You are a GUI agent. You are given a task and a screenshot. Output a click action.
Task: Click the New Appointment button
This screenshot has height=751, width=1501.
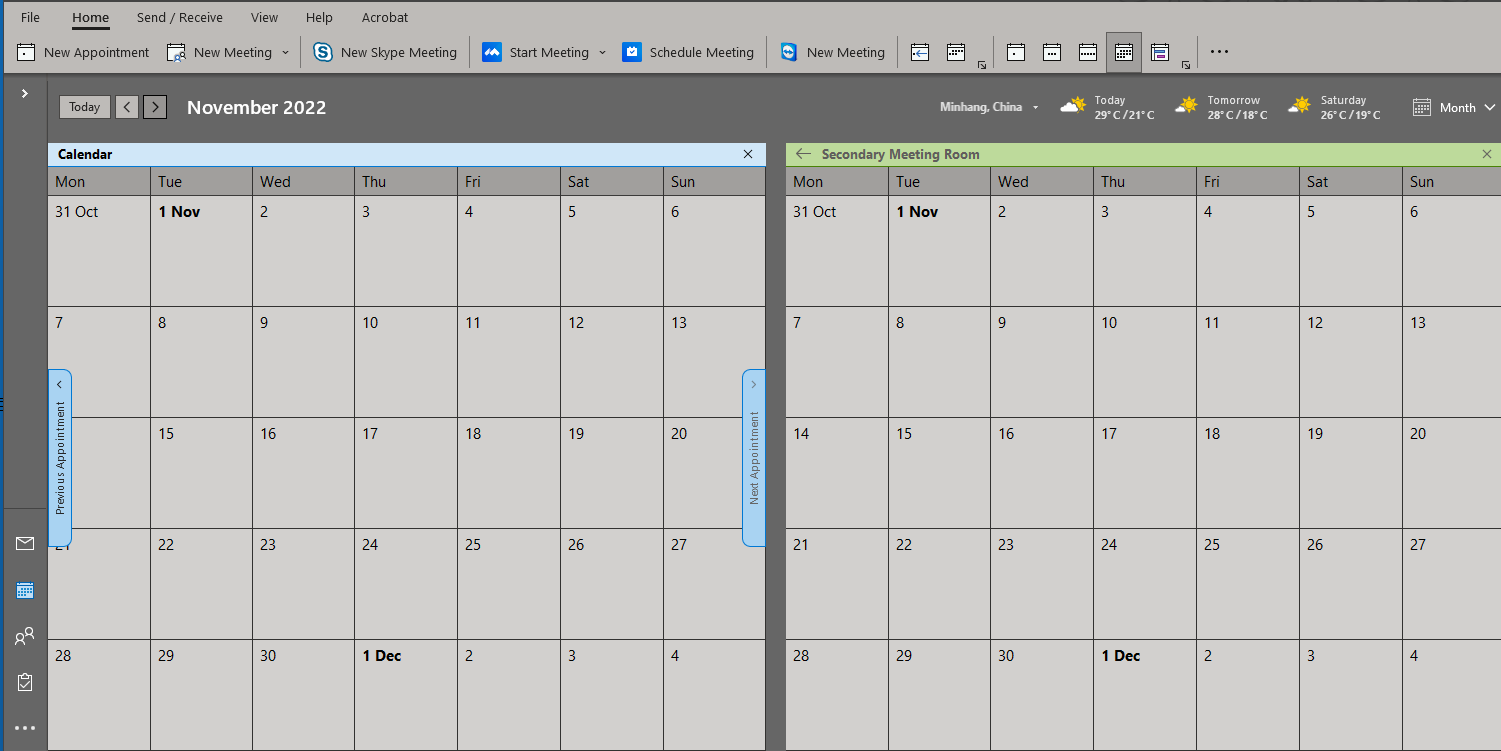click(x=83, y=52)
